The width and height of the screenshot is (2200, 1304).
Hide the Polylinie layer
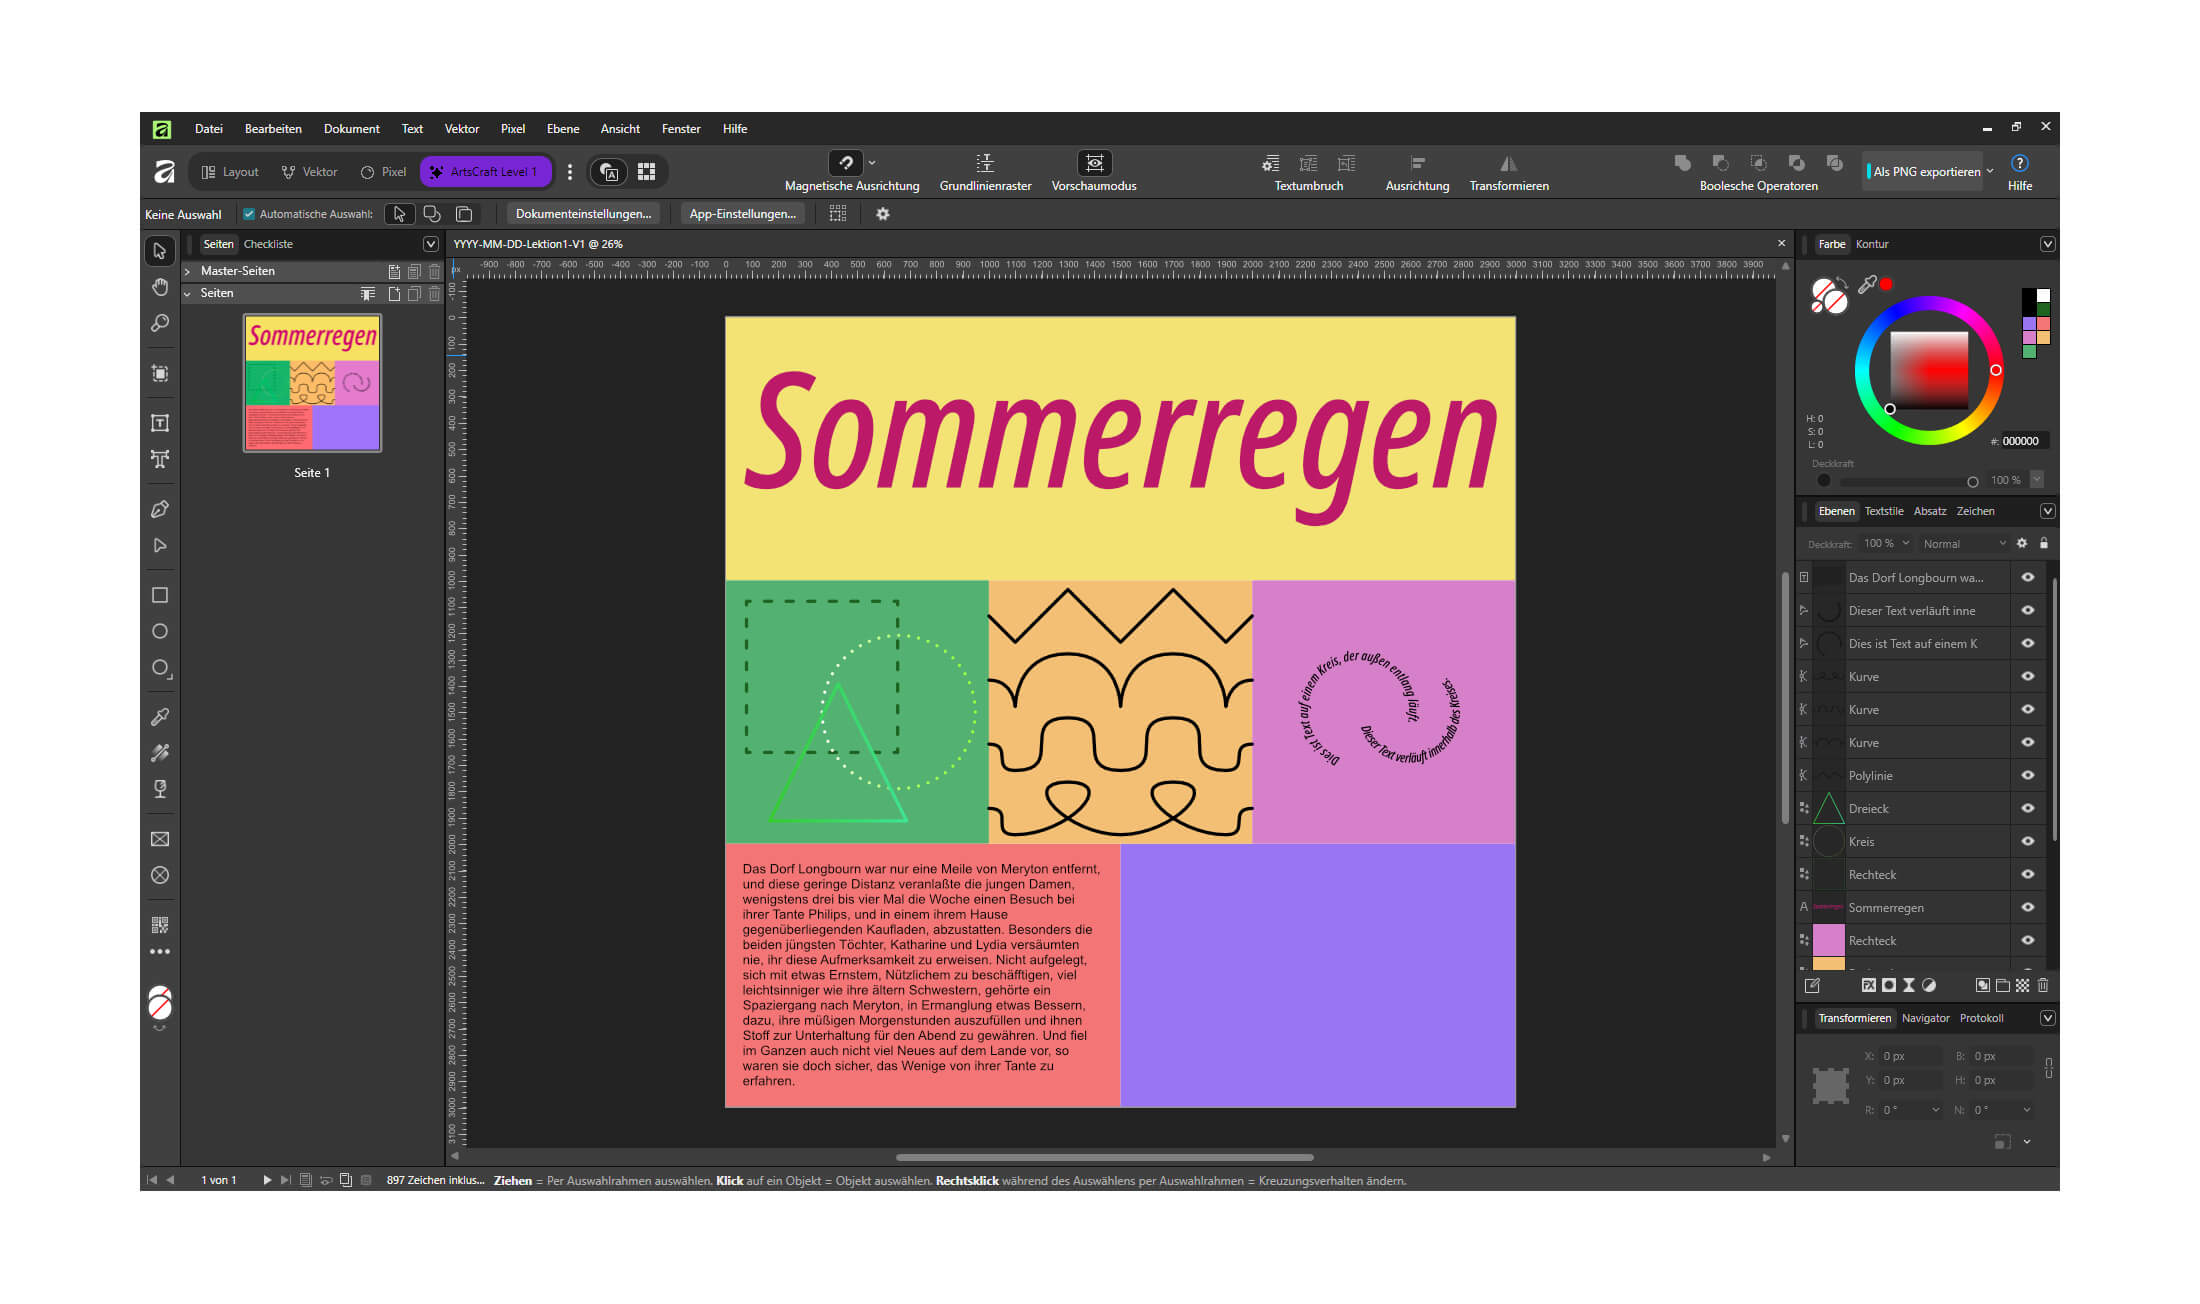point(2027,776)
